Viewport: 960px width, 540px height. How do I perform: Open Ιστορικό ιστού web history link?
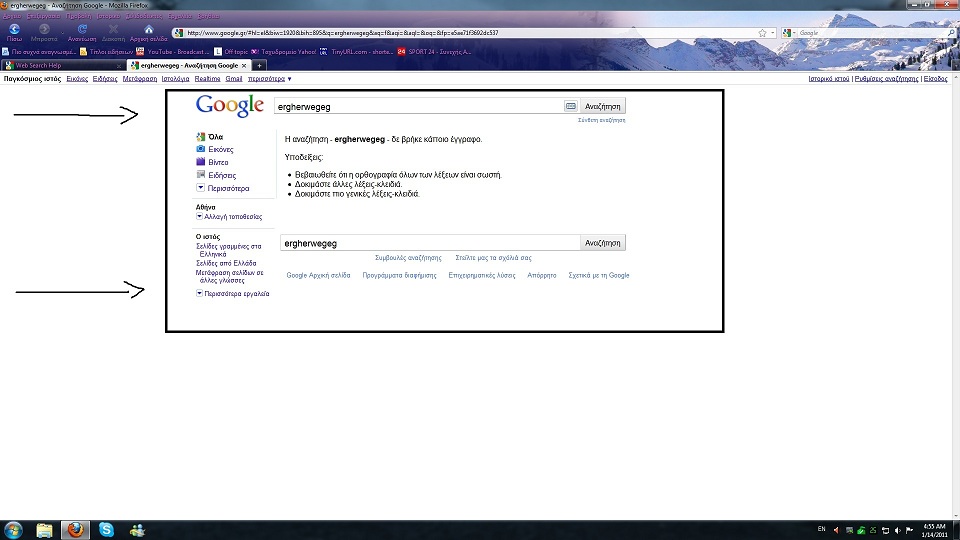click(x=829, y=79)
